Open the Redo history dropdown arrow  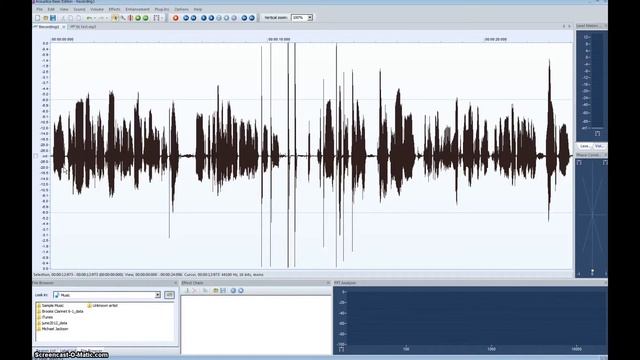click(x=107, y=18)
